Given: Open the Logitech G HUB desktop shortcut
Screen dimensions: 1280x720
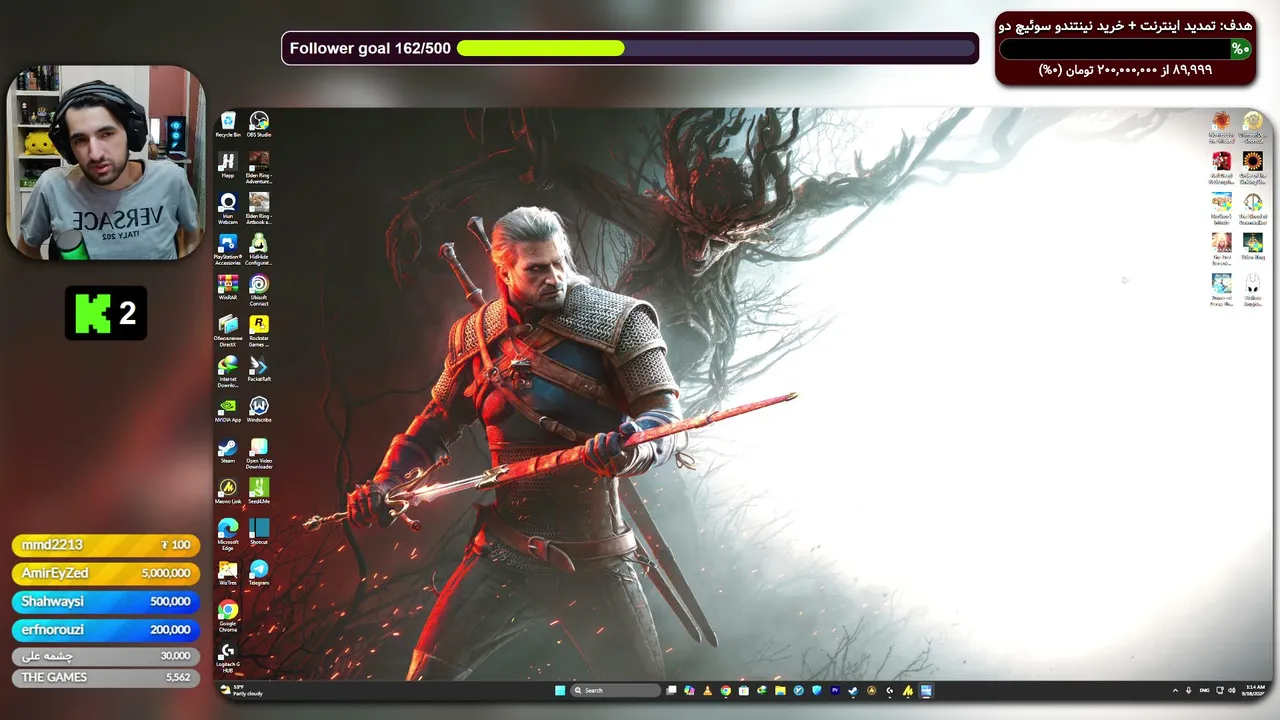Looking at the screenshot, I should tap(228, 658).
